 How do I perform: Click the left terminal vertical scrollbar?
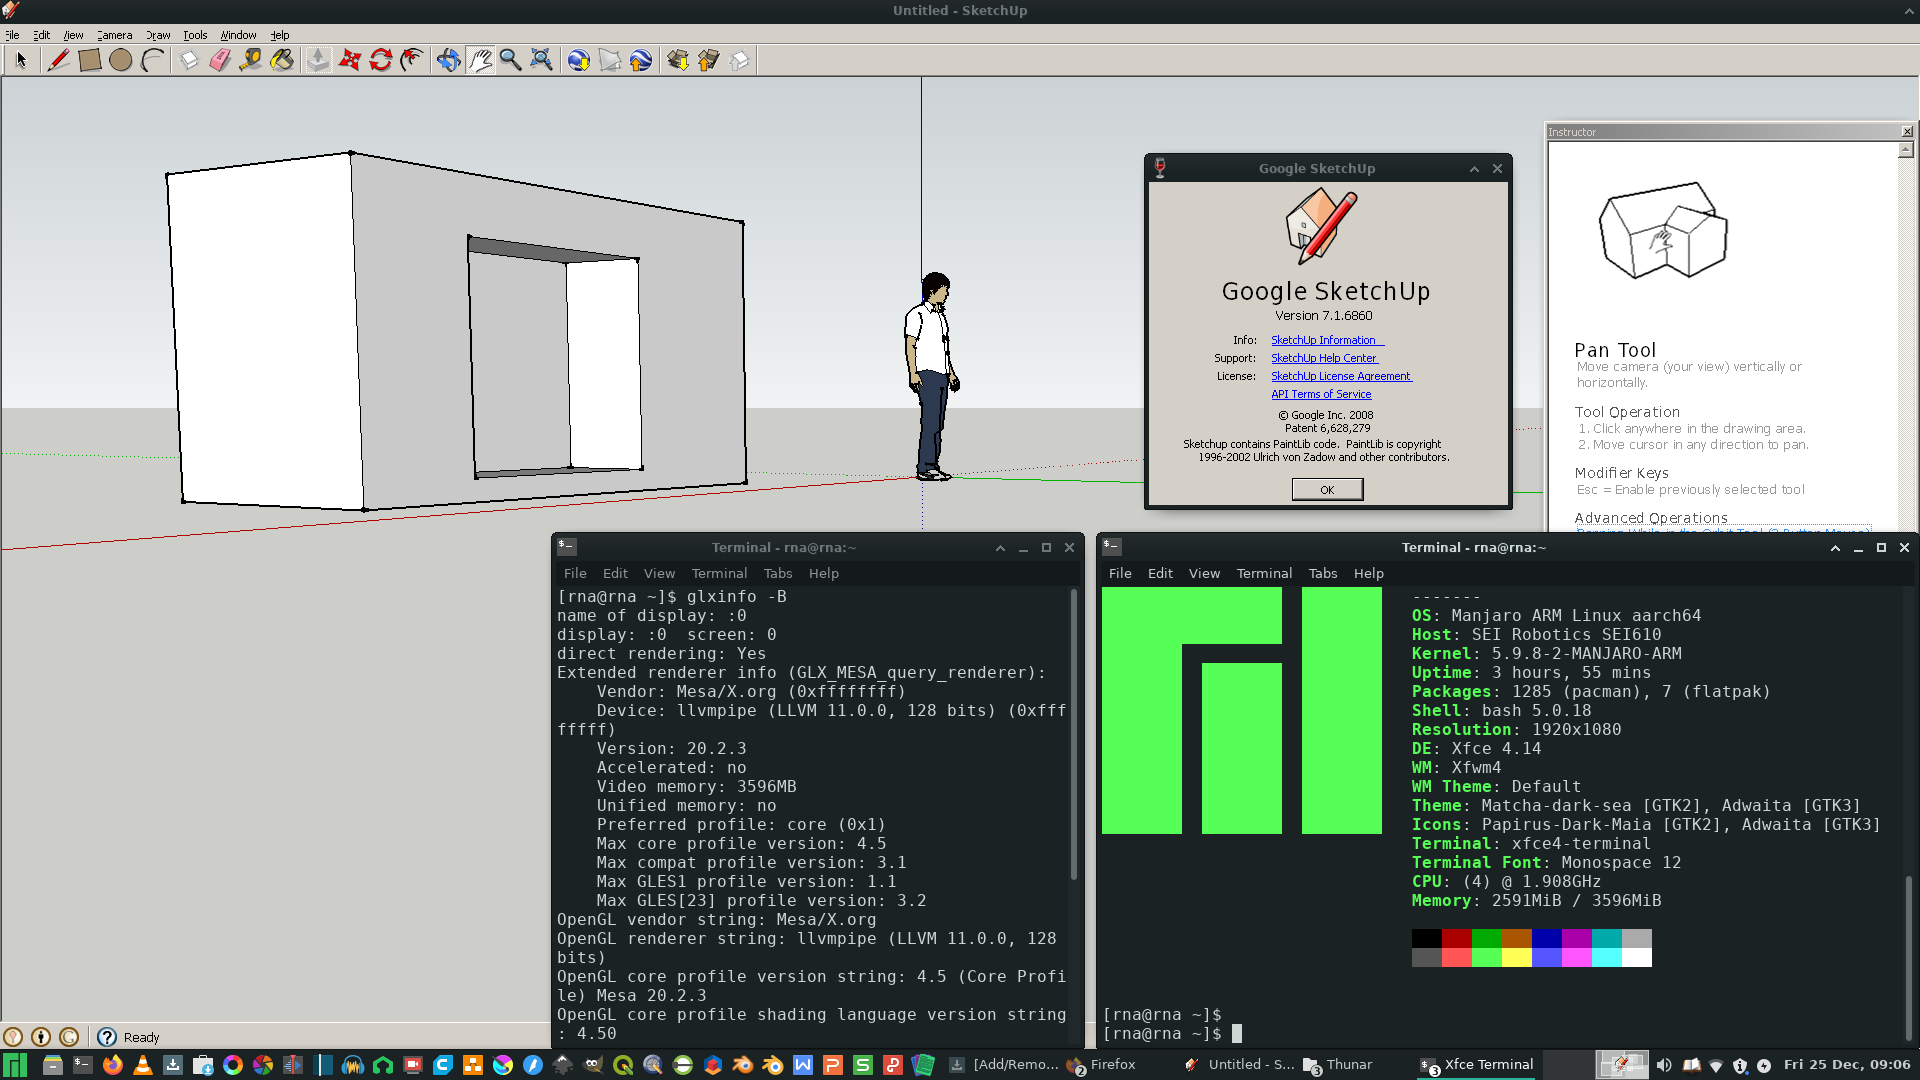point(1074,735)
